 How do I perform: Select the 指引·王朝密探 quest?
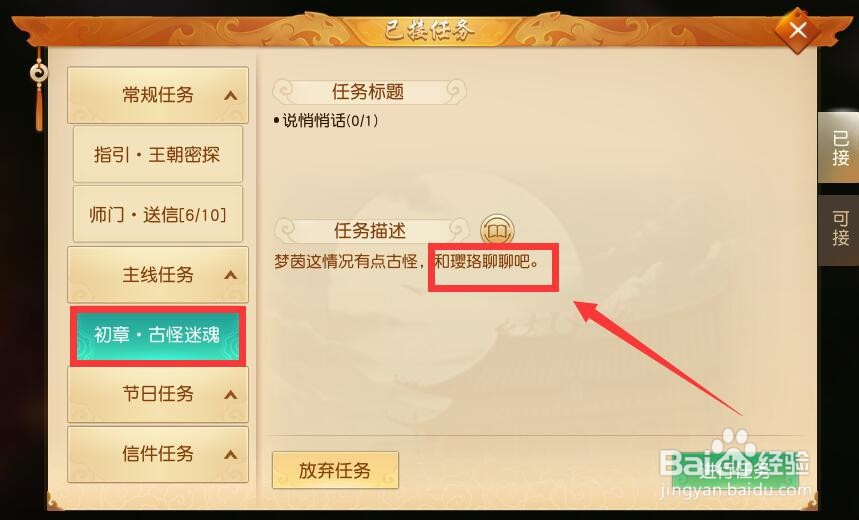[x=158, y=154]
